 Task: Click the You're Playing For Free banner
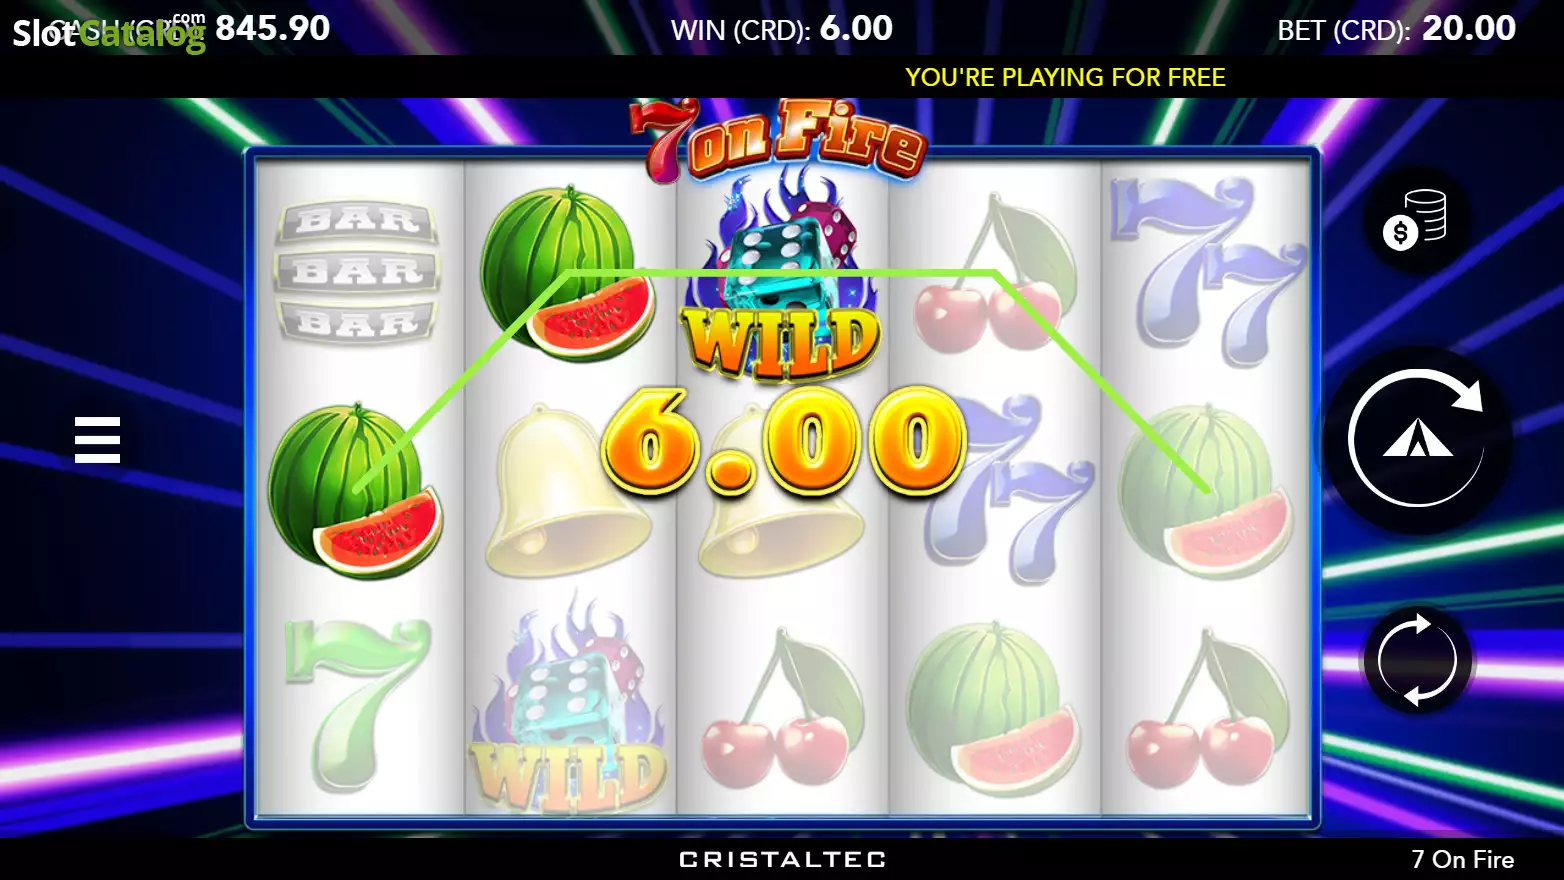pyautogui.click(x=1065, y=77)
